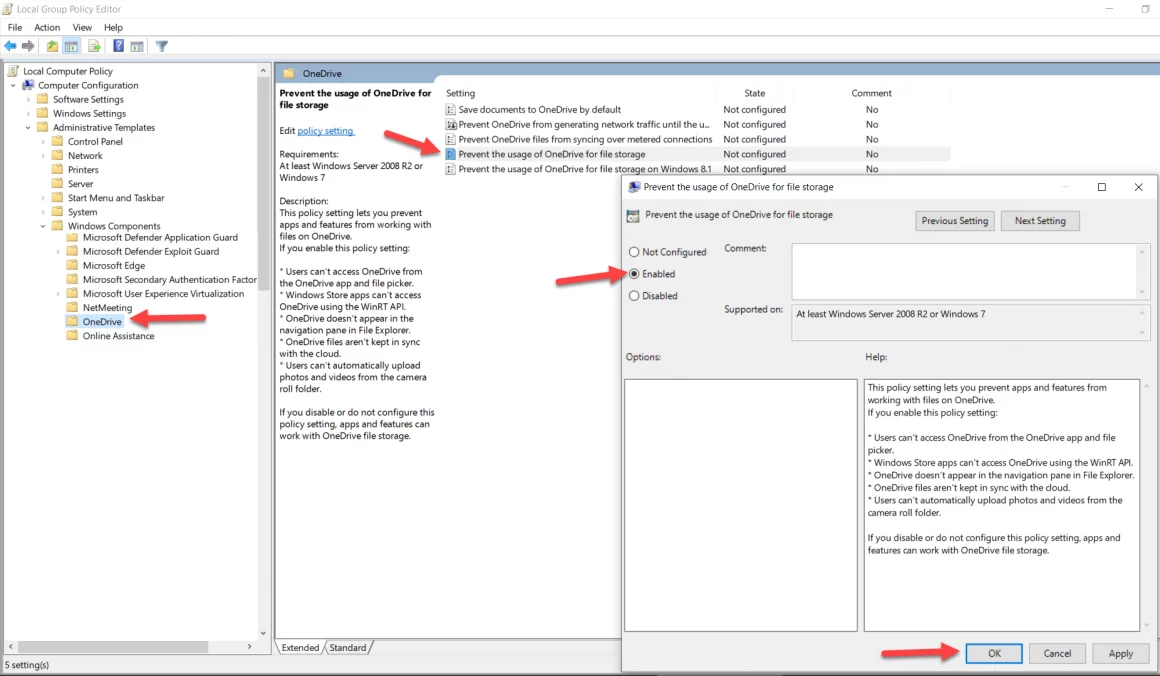Maximize the policy setting dialog window
The width and height of the screenshot is (1160, 676).
[x=1102, y=187]
